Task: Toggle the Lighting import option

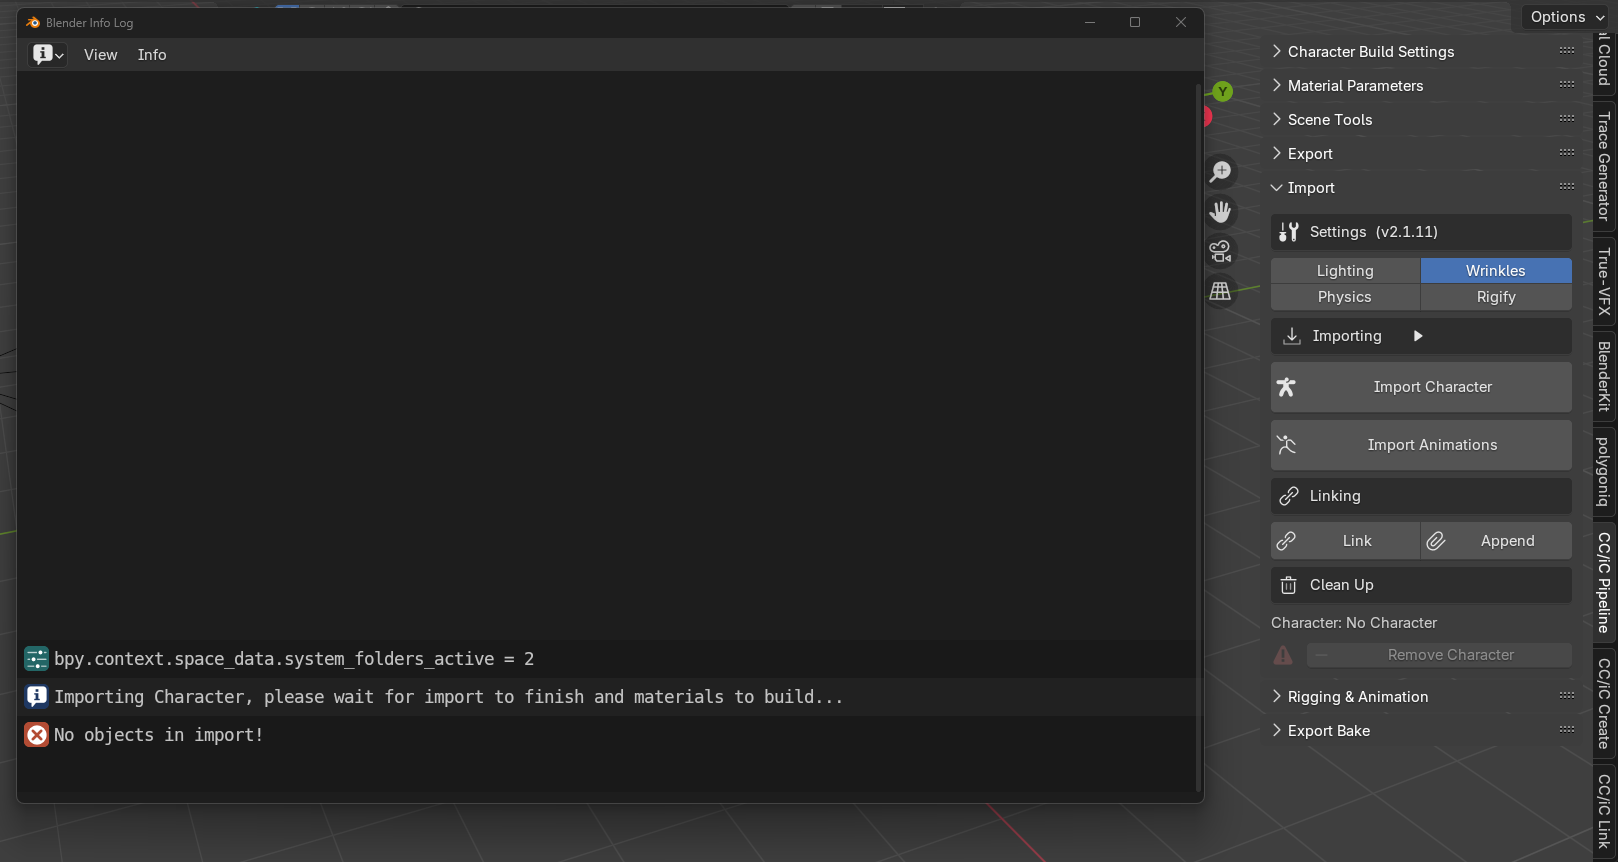Action: pyautogui.click(x=1345, y=271)
